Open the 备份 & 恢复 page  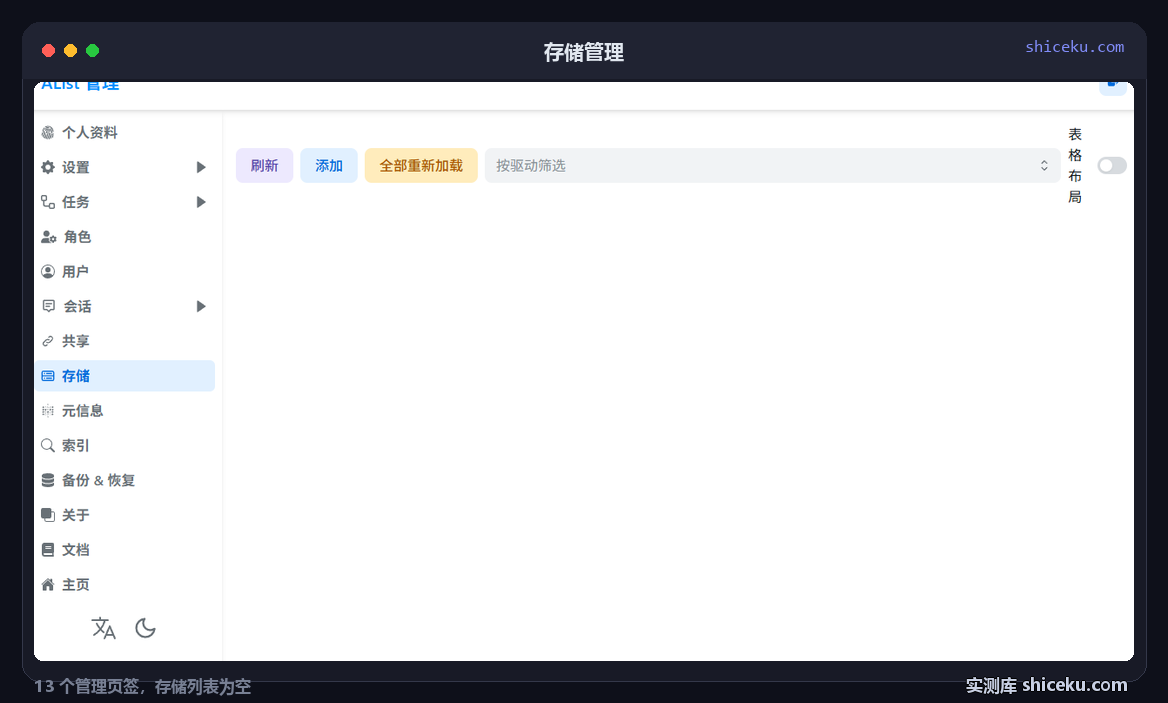[124, 480]
